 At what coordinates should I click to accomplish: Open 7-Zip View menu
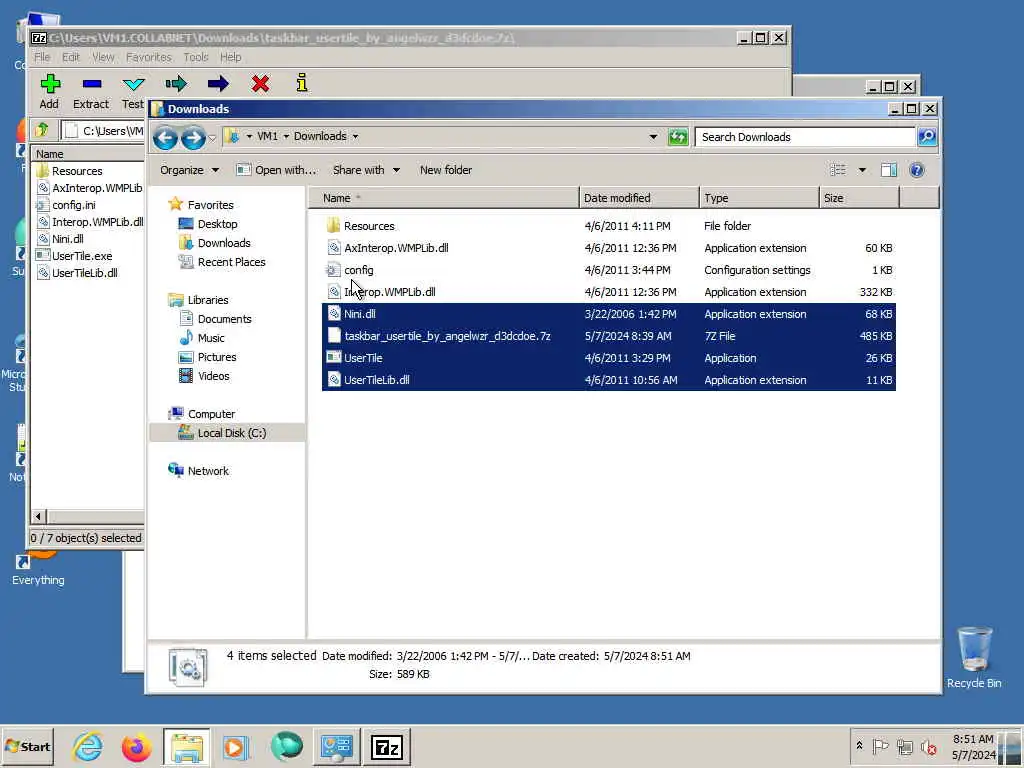[x=103, y=57]
